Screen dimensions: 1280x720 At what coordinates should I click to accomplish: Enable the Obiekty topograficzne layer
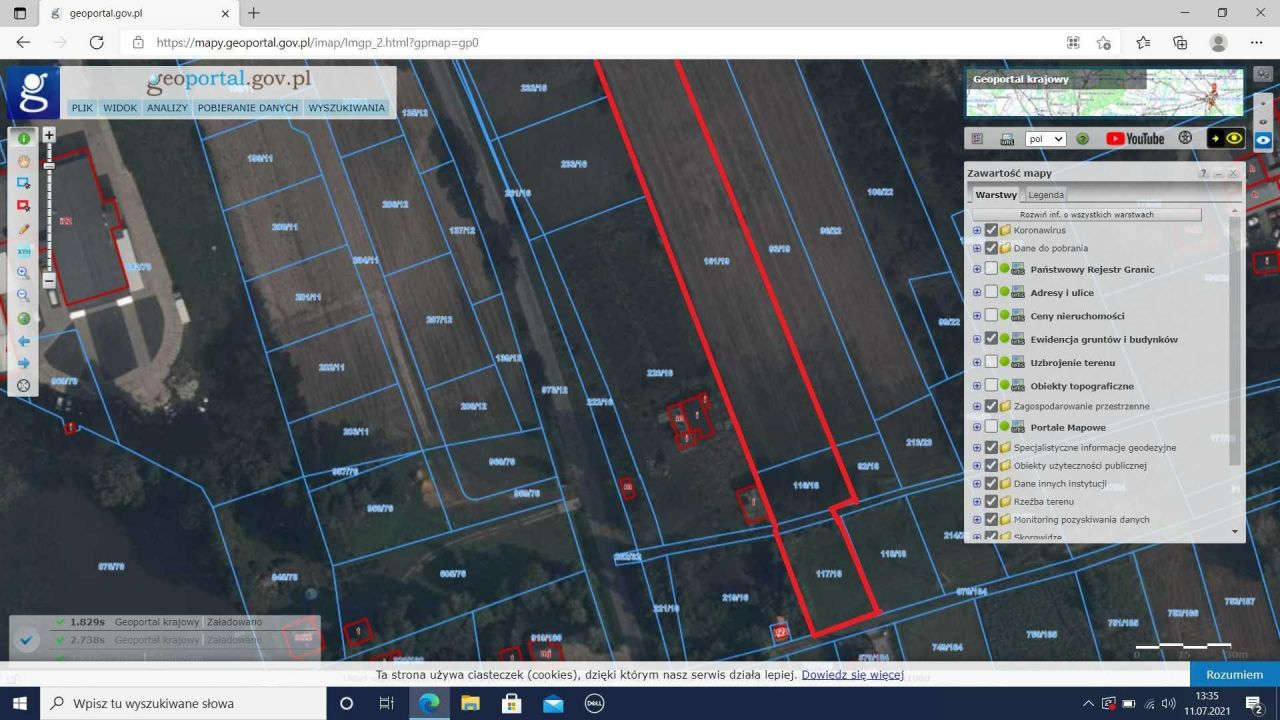pos(991,386)
